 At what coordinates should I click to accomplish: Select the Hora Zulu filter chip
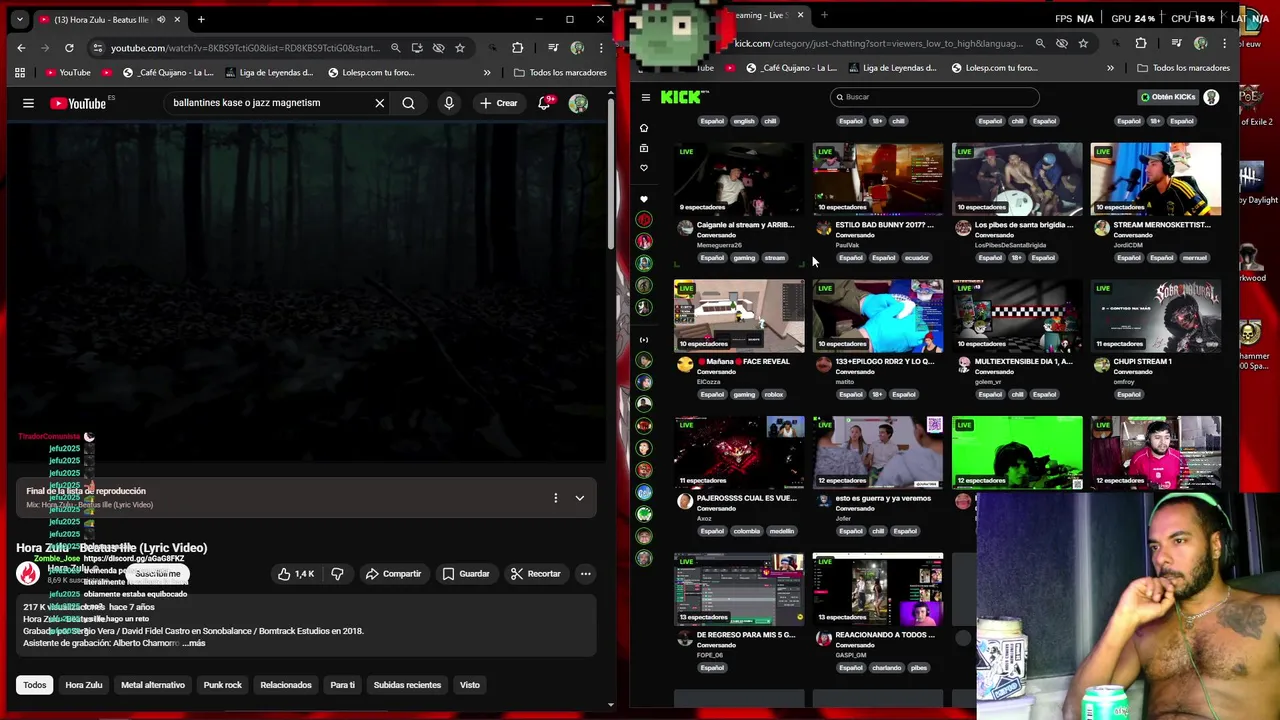pyautogui.click(x=84, y=685)
